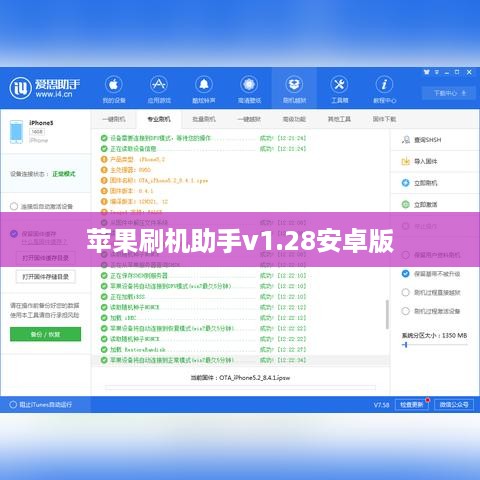Viewport: 480px width, 480px height.
Task: Click the flashing progress bar below firmware name
Action: point(240,387)
